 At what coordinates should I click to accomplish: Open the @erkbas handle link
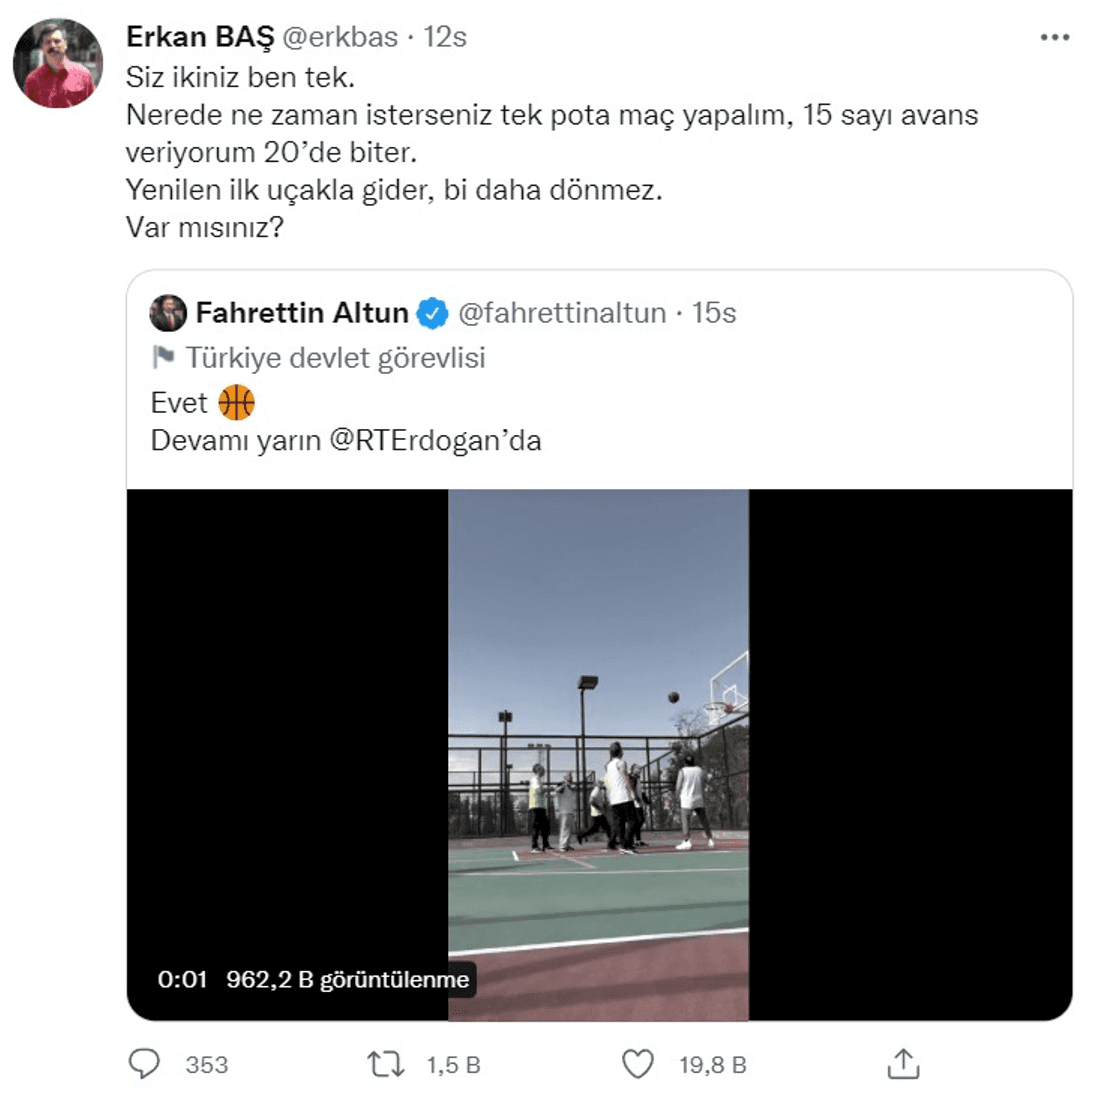point(340,37)
